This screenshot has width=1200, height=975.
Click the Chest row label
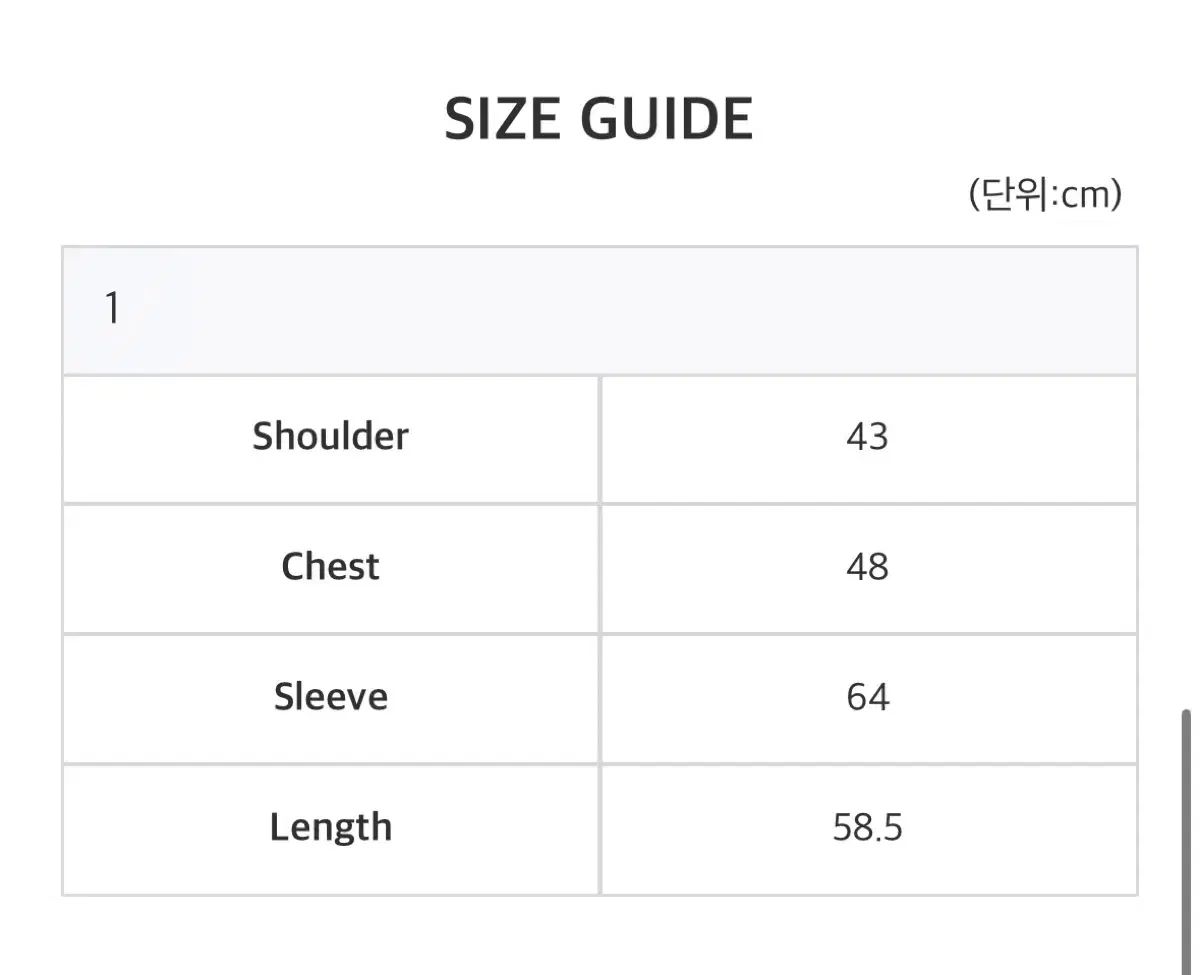click(x=330, y=567)
